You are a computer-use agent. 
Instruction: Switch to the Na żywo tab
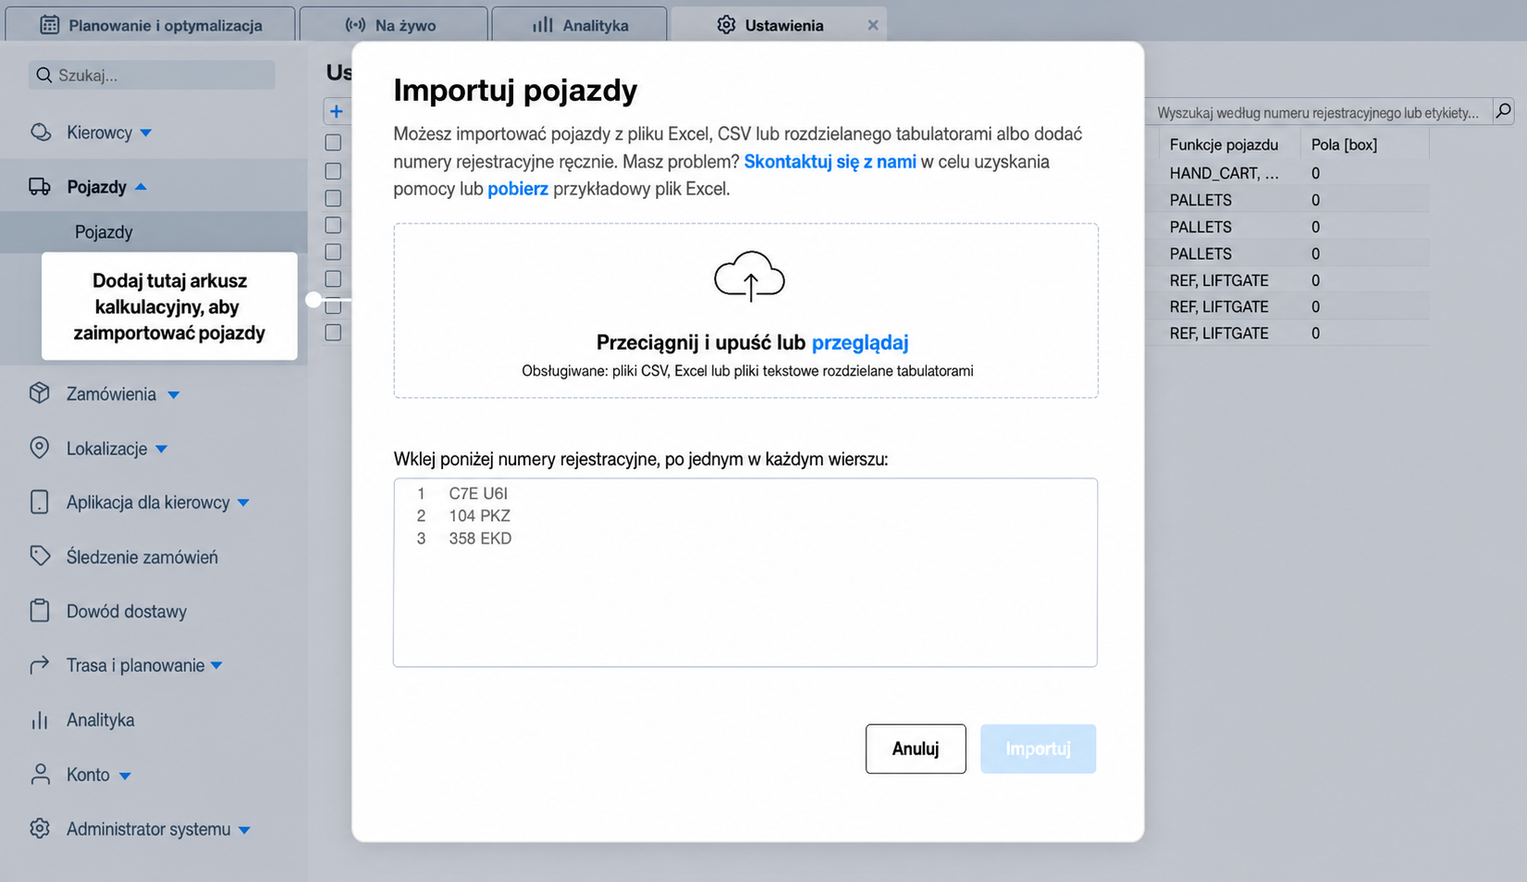[x=393, y=25]
